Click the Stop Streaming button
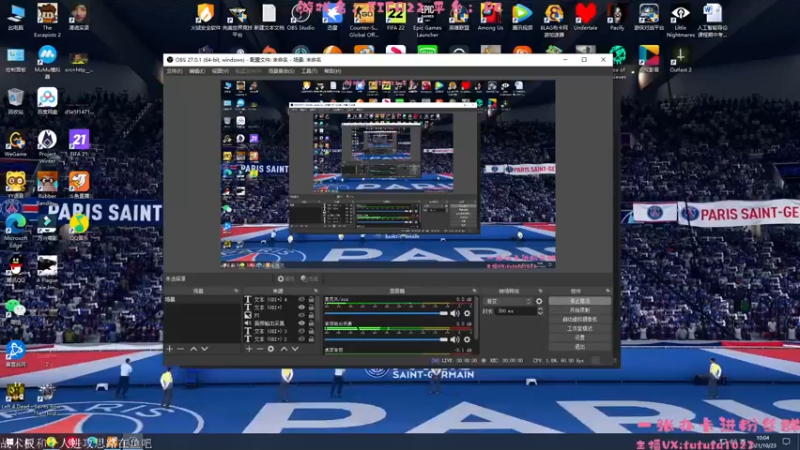Image resolution: width=800 pixels, height=450 pixels. [580, 301]
